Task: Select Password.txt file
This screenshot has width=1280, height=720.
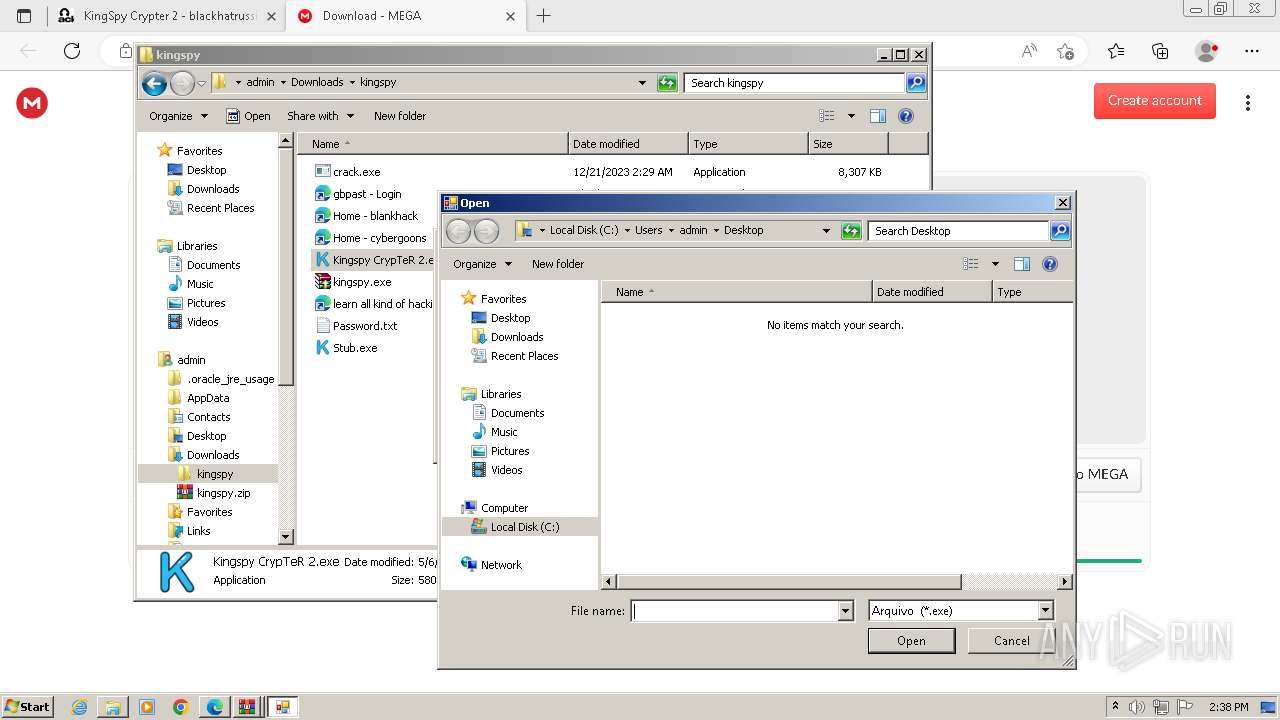Action: point(356,326)
